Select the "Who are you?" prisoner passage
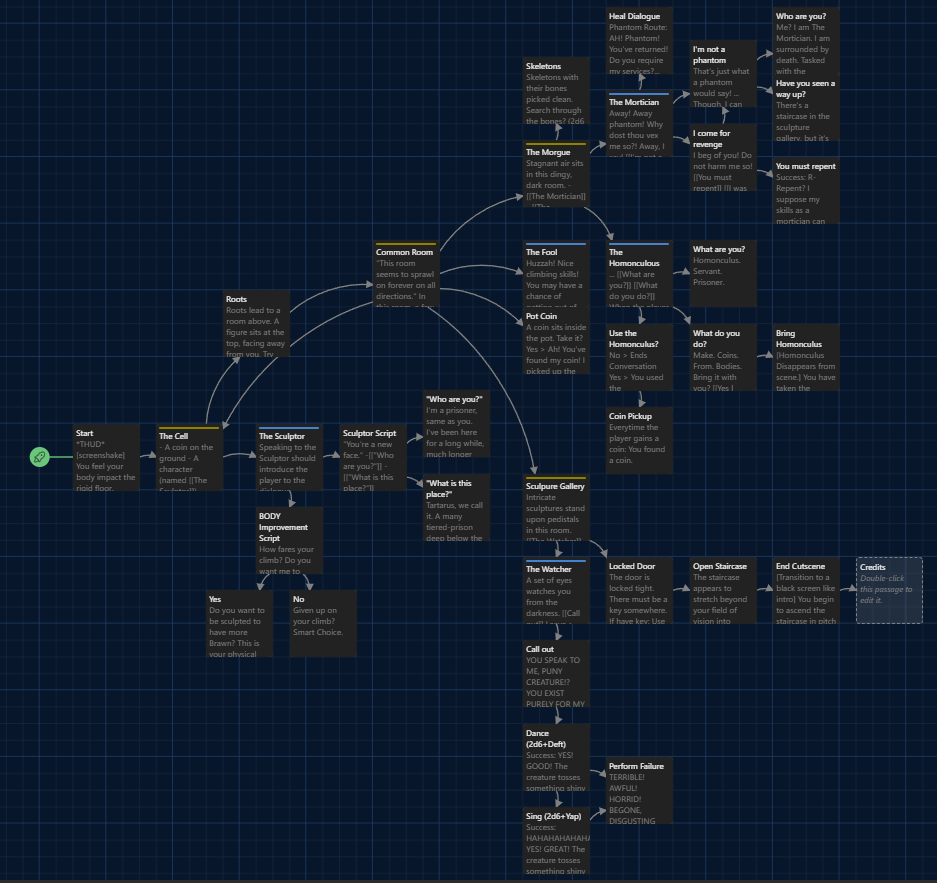 (x=457, y=424)
